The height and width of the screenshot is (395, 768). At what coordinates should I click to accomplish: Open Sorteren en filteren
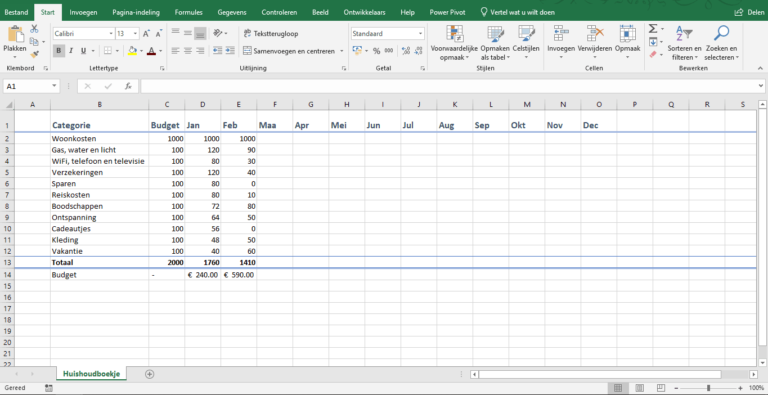684,43
